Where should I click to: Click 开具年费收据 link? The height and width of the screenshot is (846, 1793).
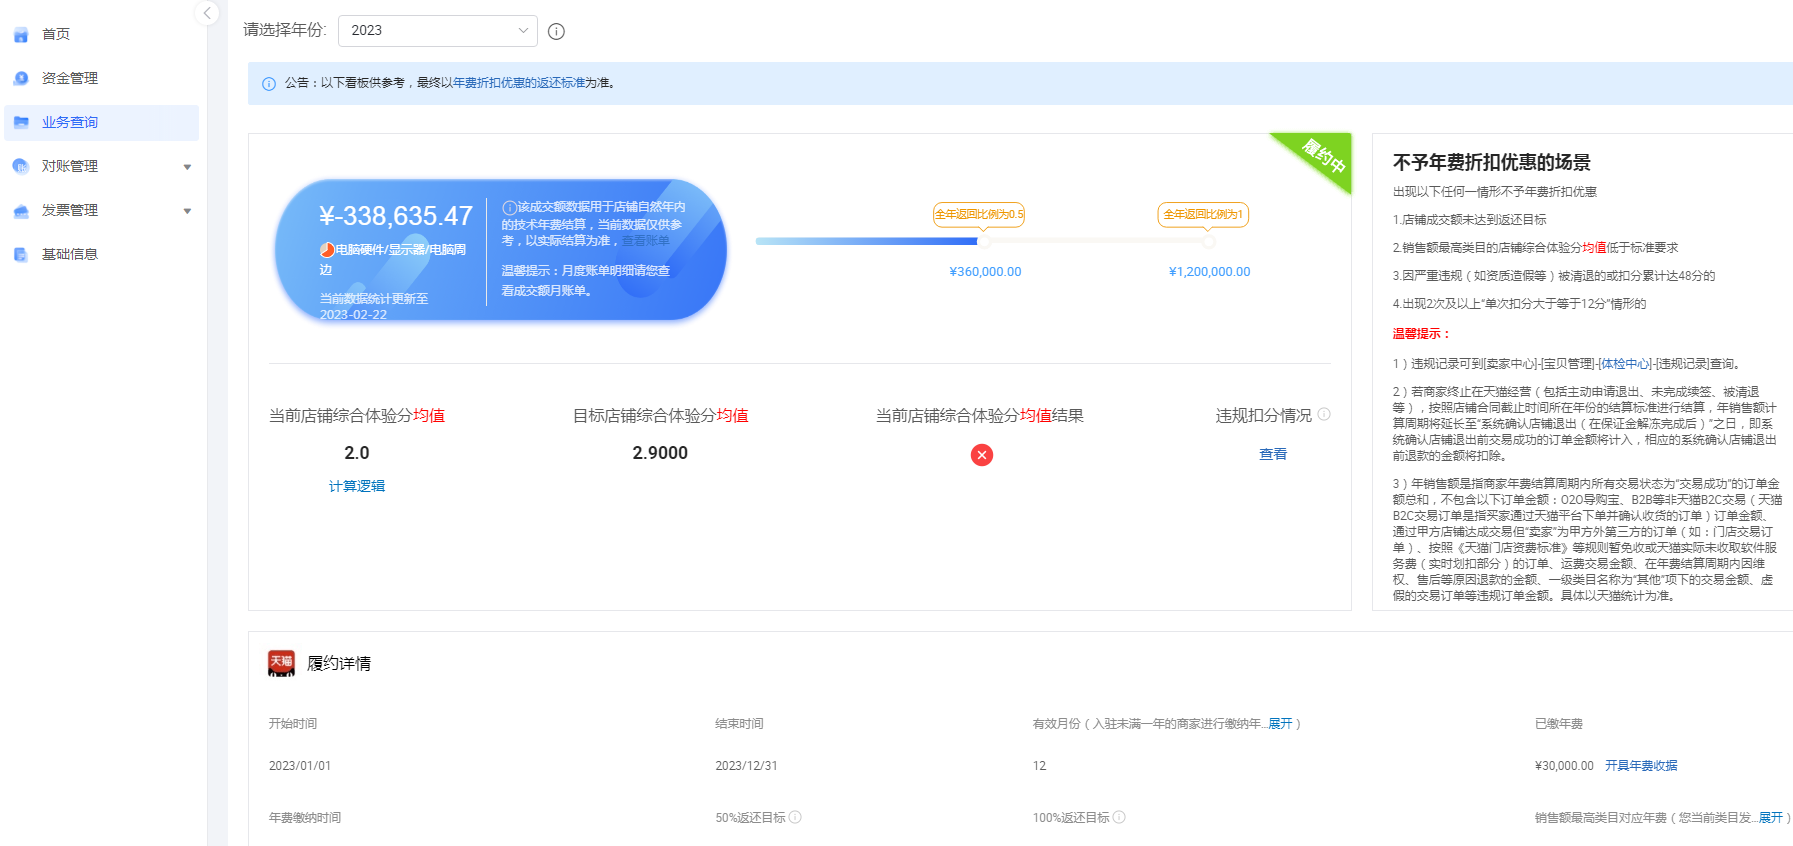(1641, 766)
